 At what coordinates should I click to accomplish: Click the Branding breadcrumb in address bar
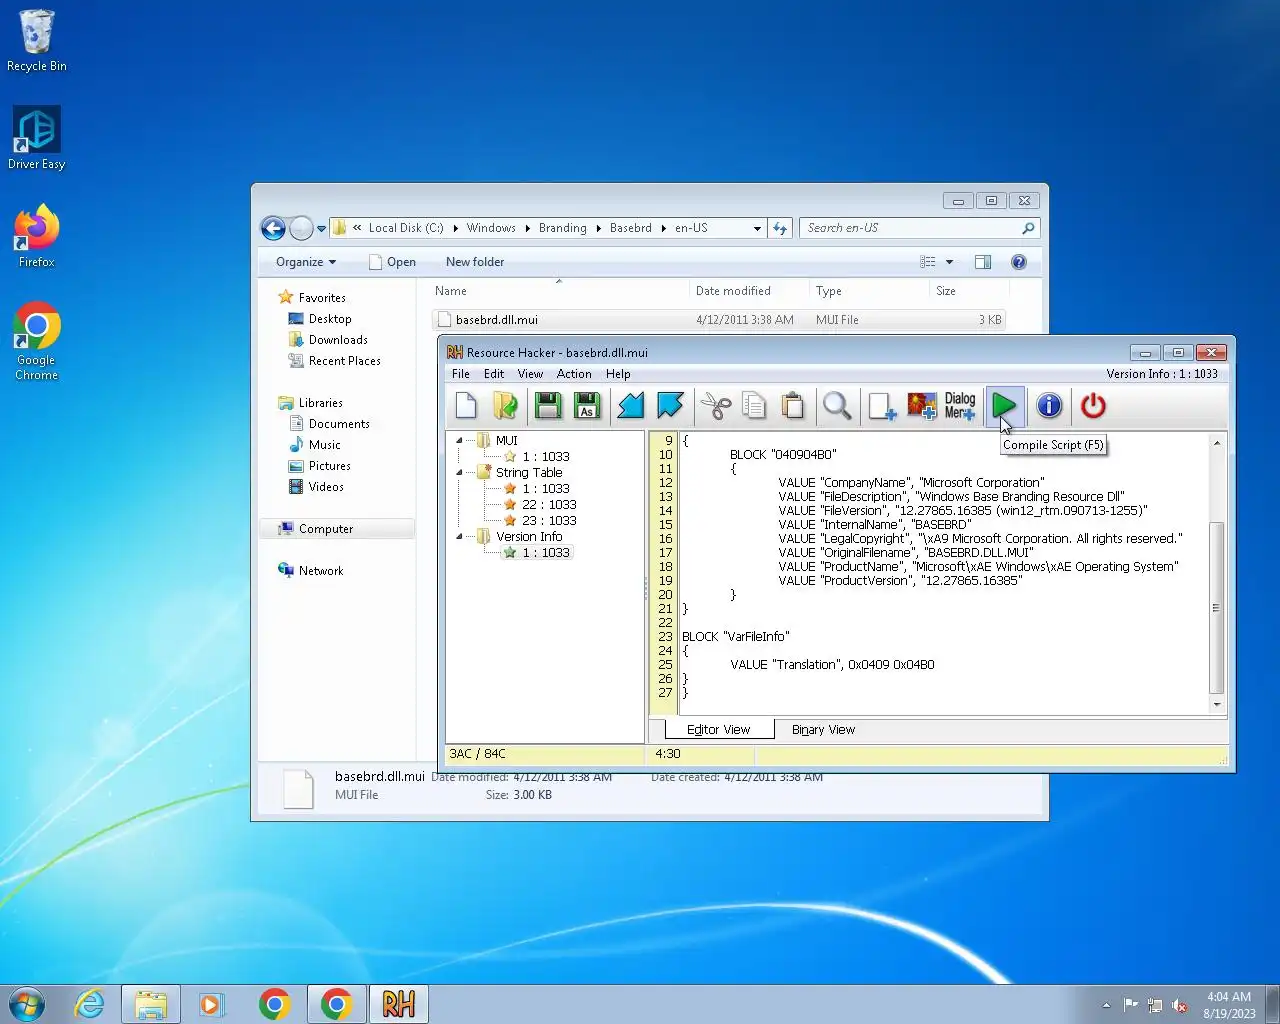[563, 228]
